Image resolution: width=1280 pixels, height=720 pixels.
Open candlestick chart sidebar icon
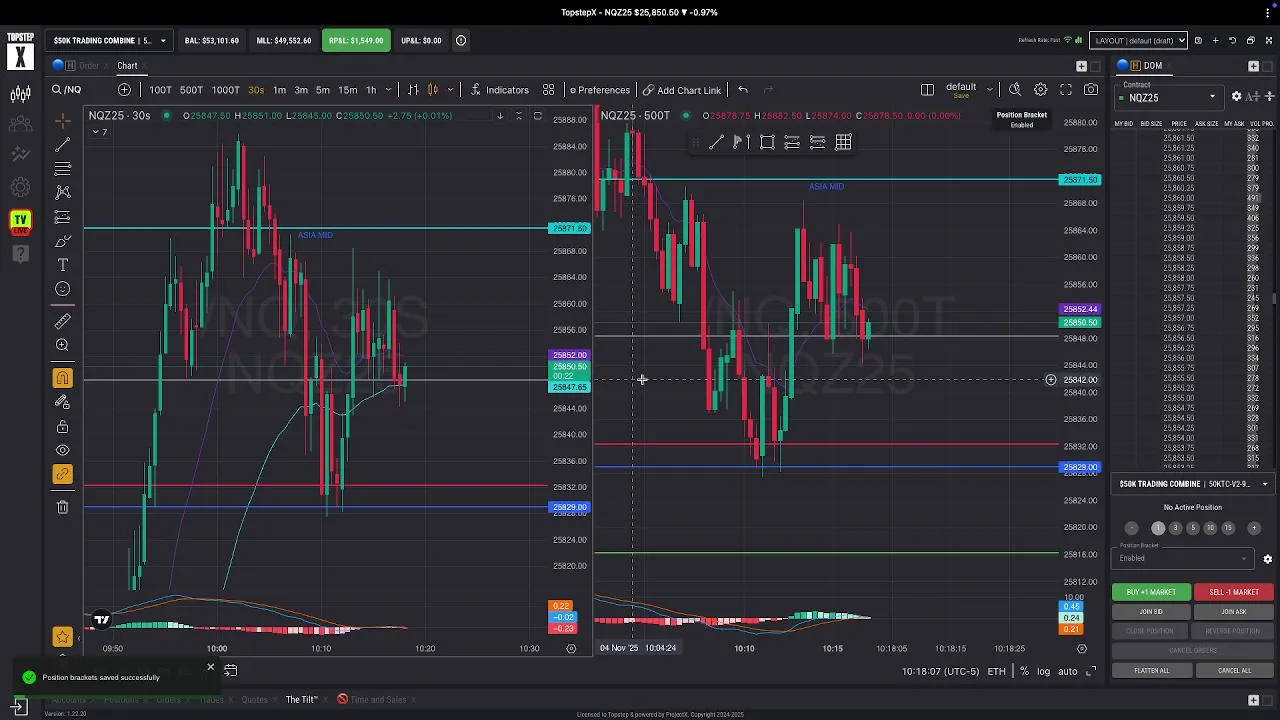click(x=20, y=94)
